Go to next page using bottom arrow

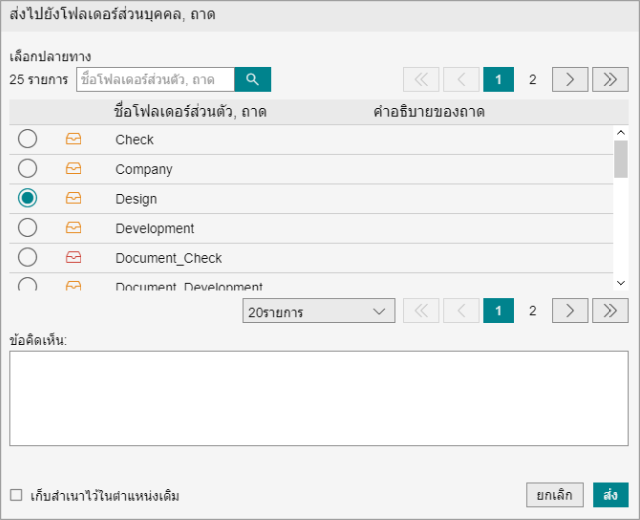click(x=570, y=311)
